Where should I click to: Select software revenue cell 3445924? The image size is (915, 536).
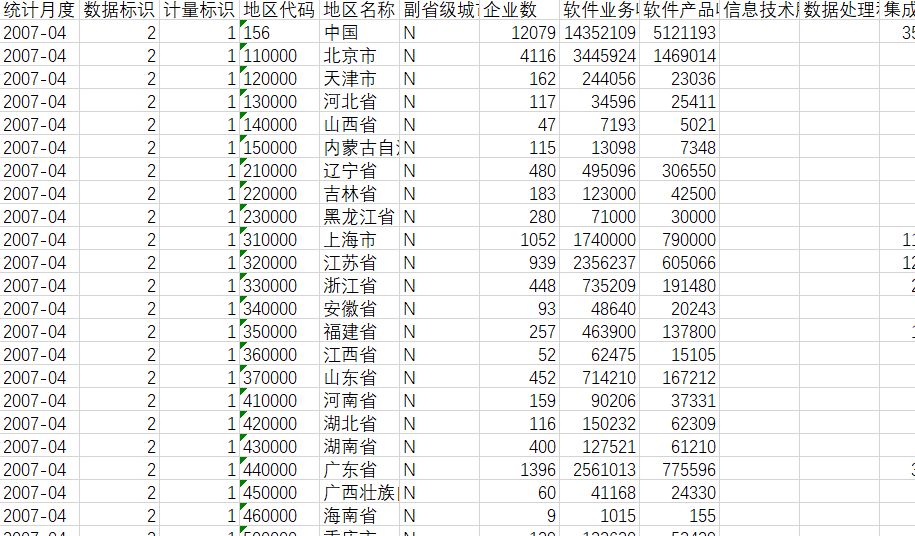tap(599, 55)
